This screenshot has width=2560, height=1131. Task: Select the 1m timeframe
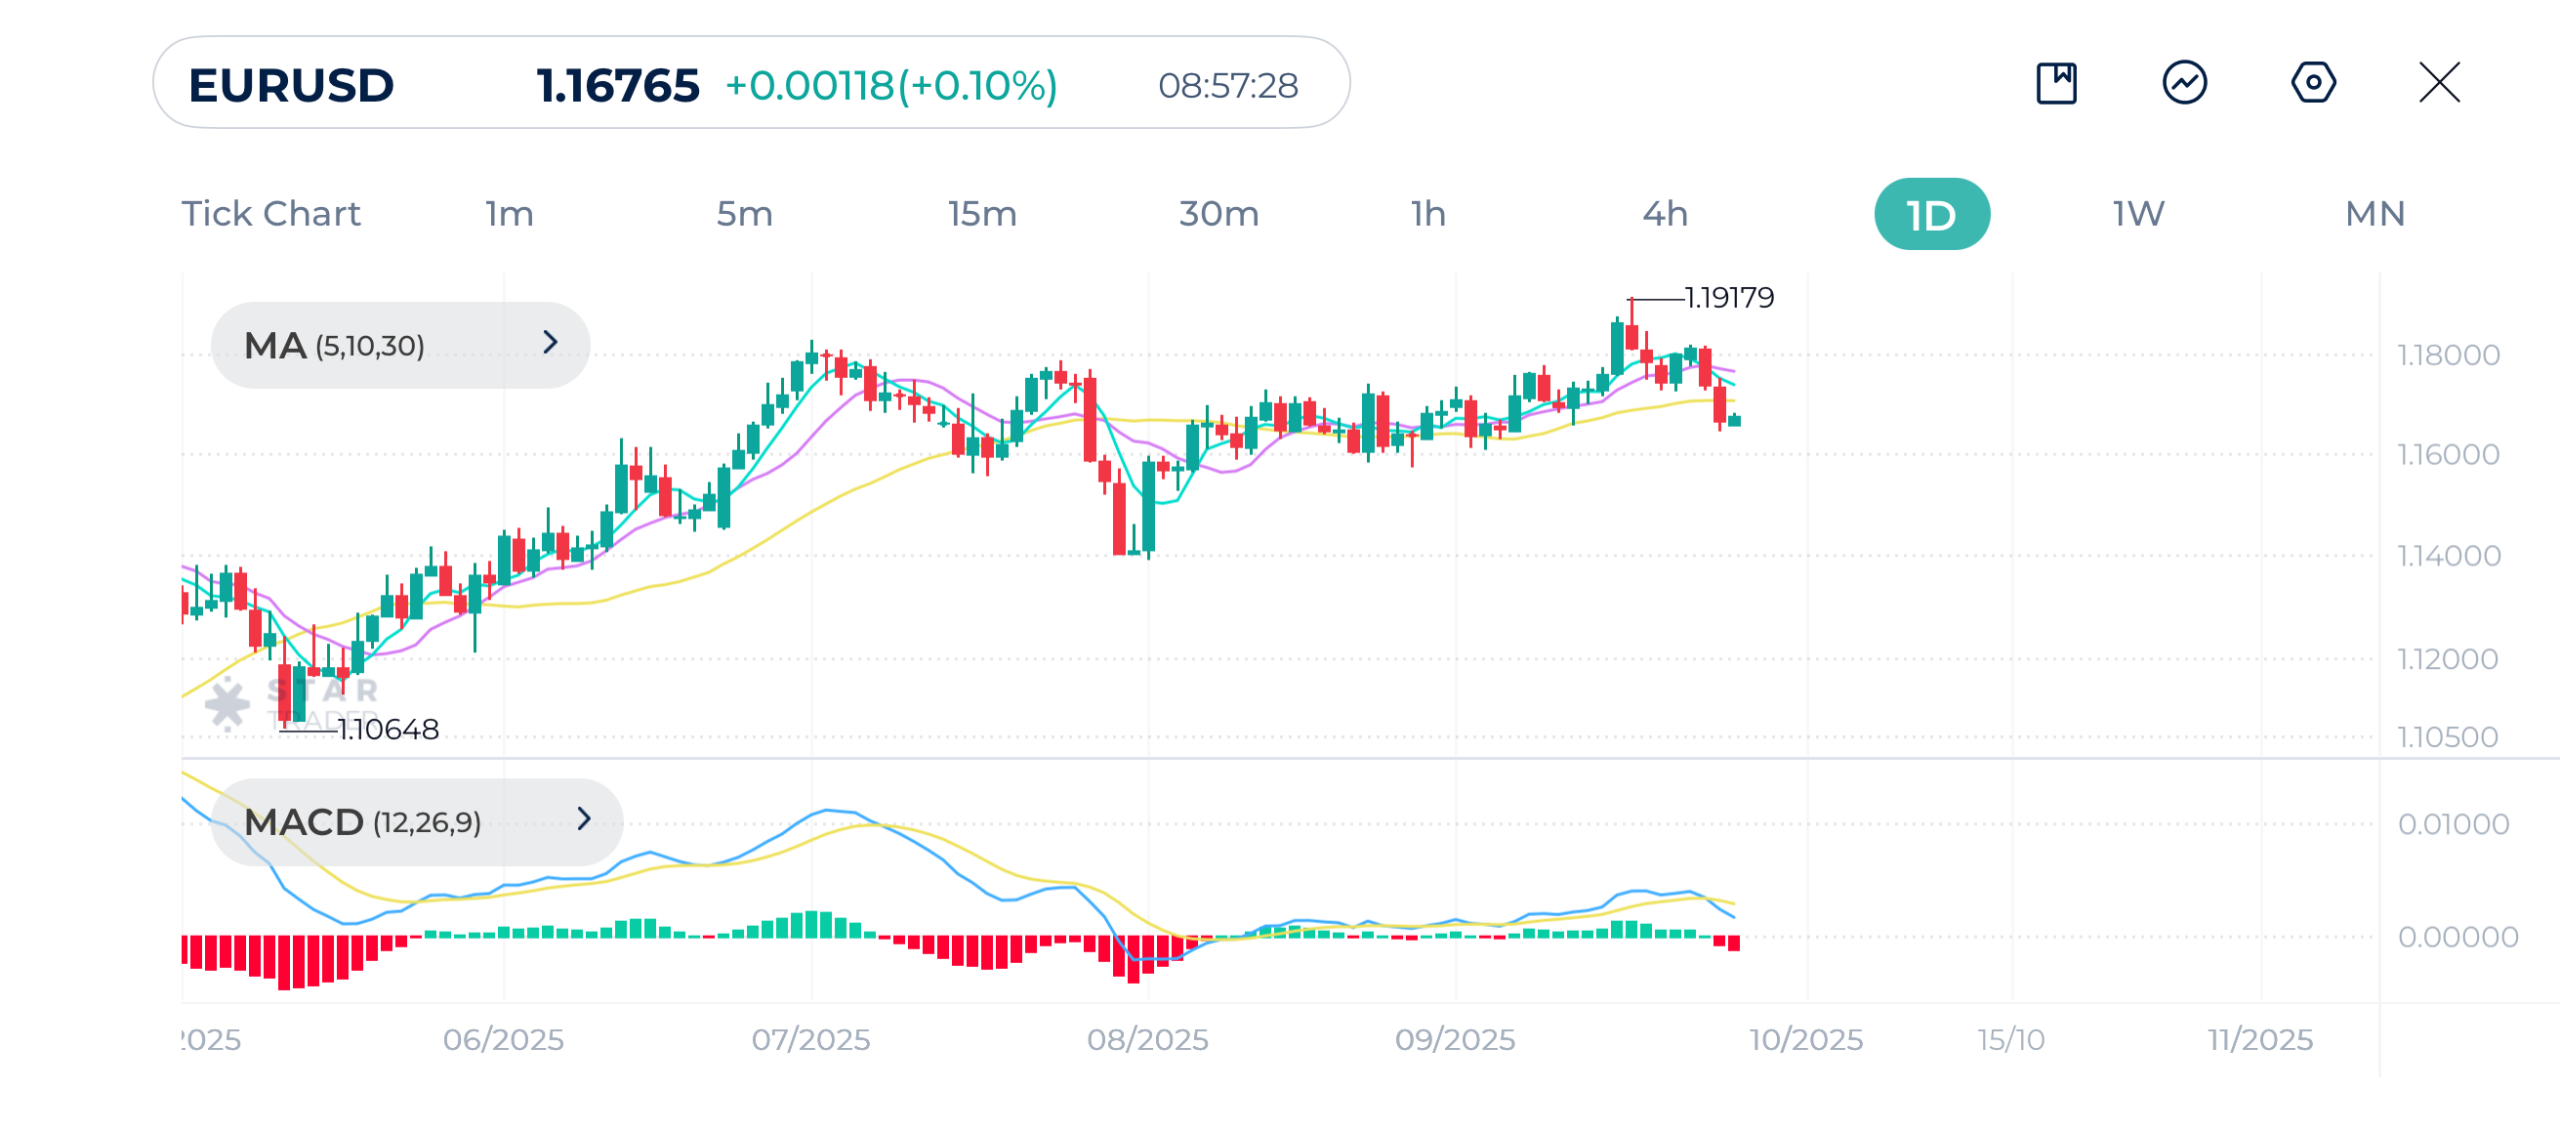click(509, 214)
